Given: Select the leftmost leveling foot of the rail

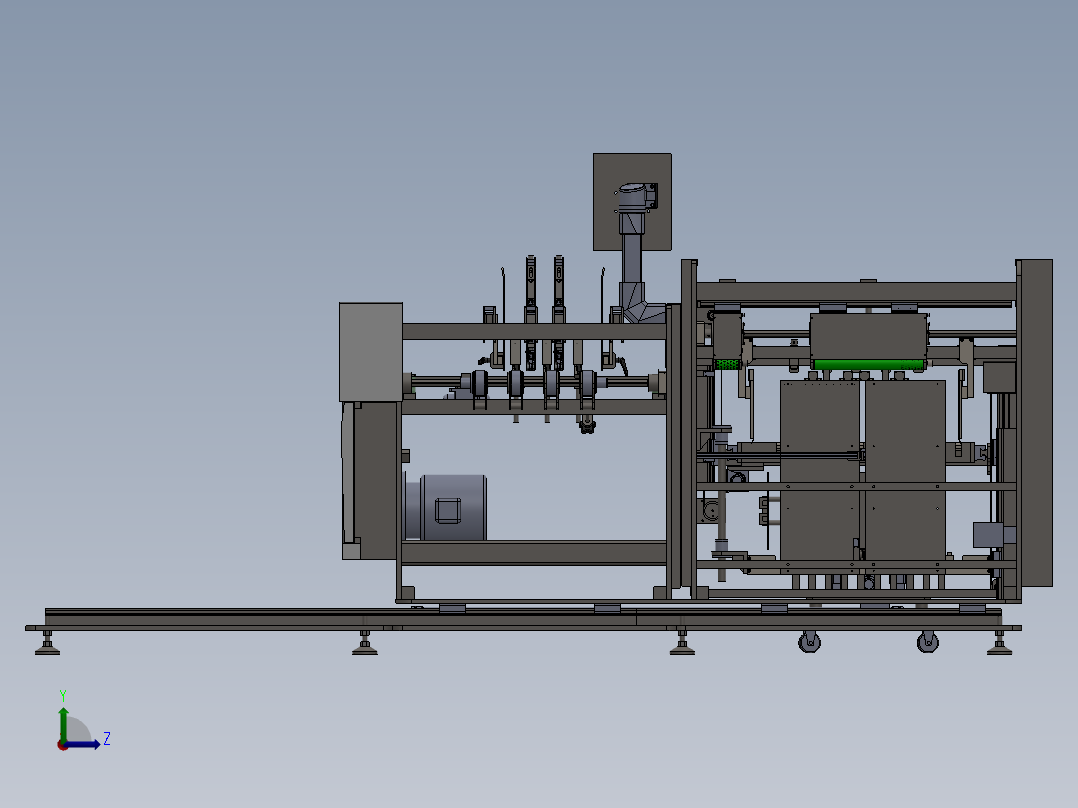Looking at the screenshot, I should pyautogui.click(x=47, y=644).
